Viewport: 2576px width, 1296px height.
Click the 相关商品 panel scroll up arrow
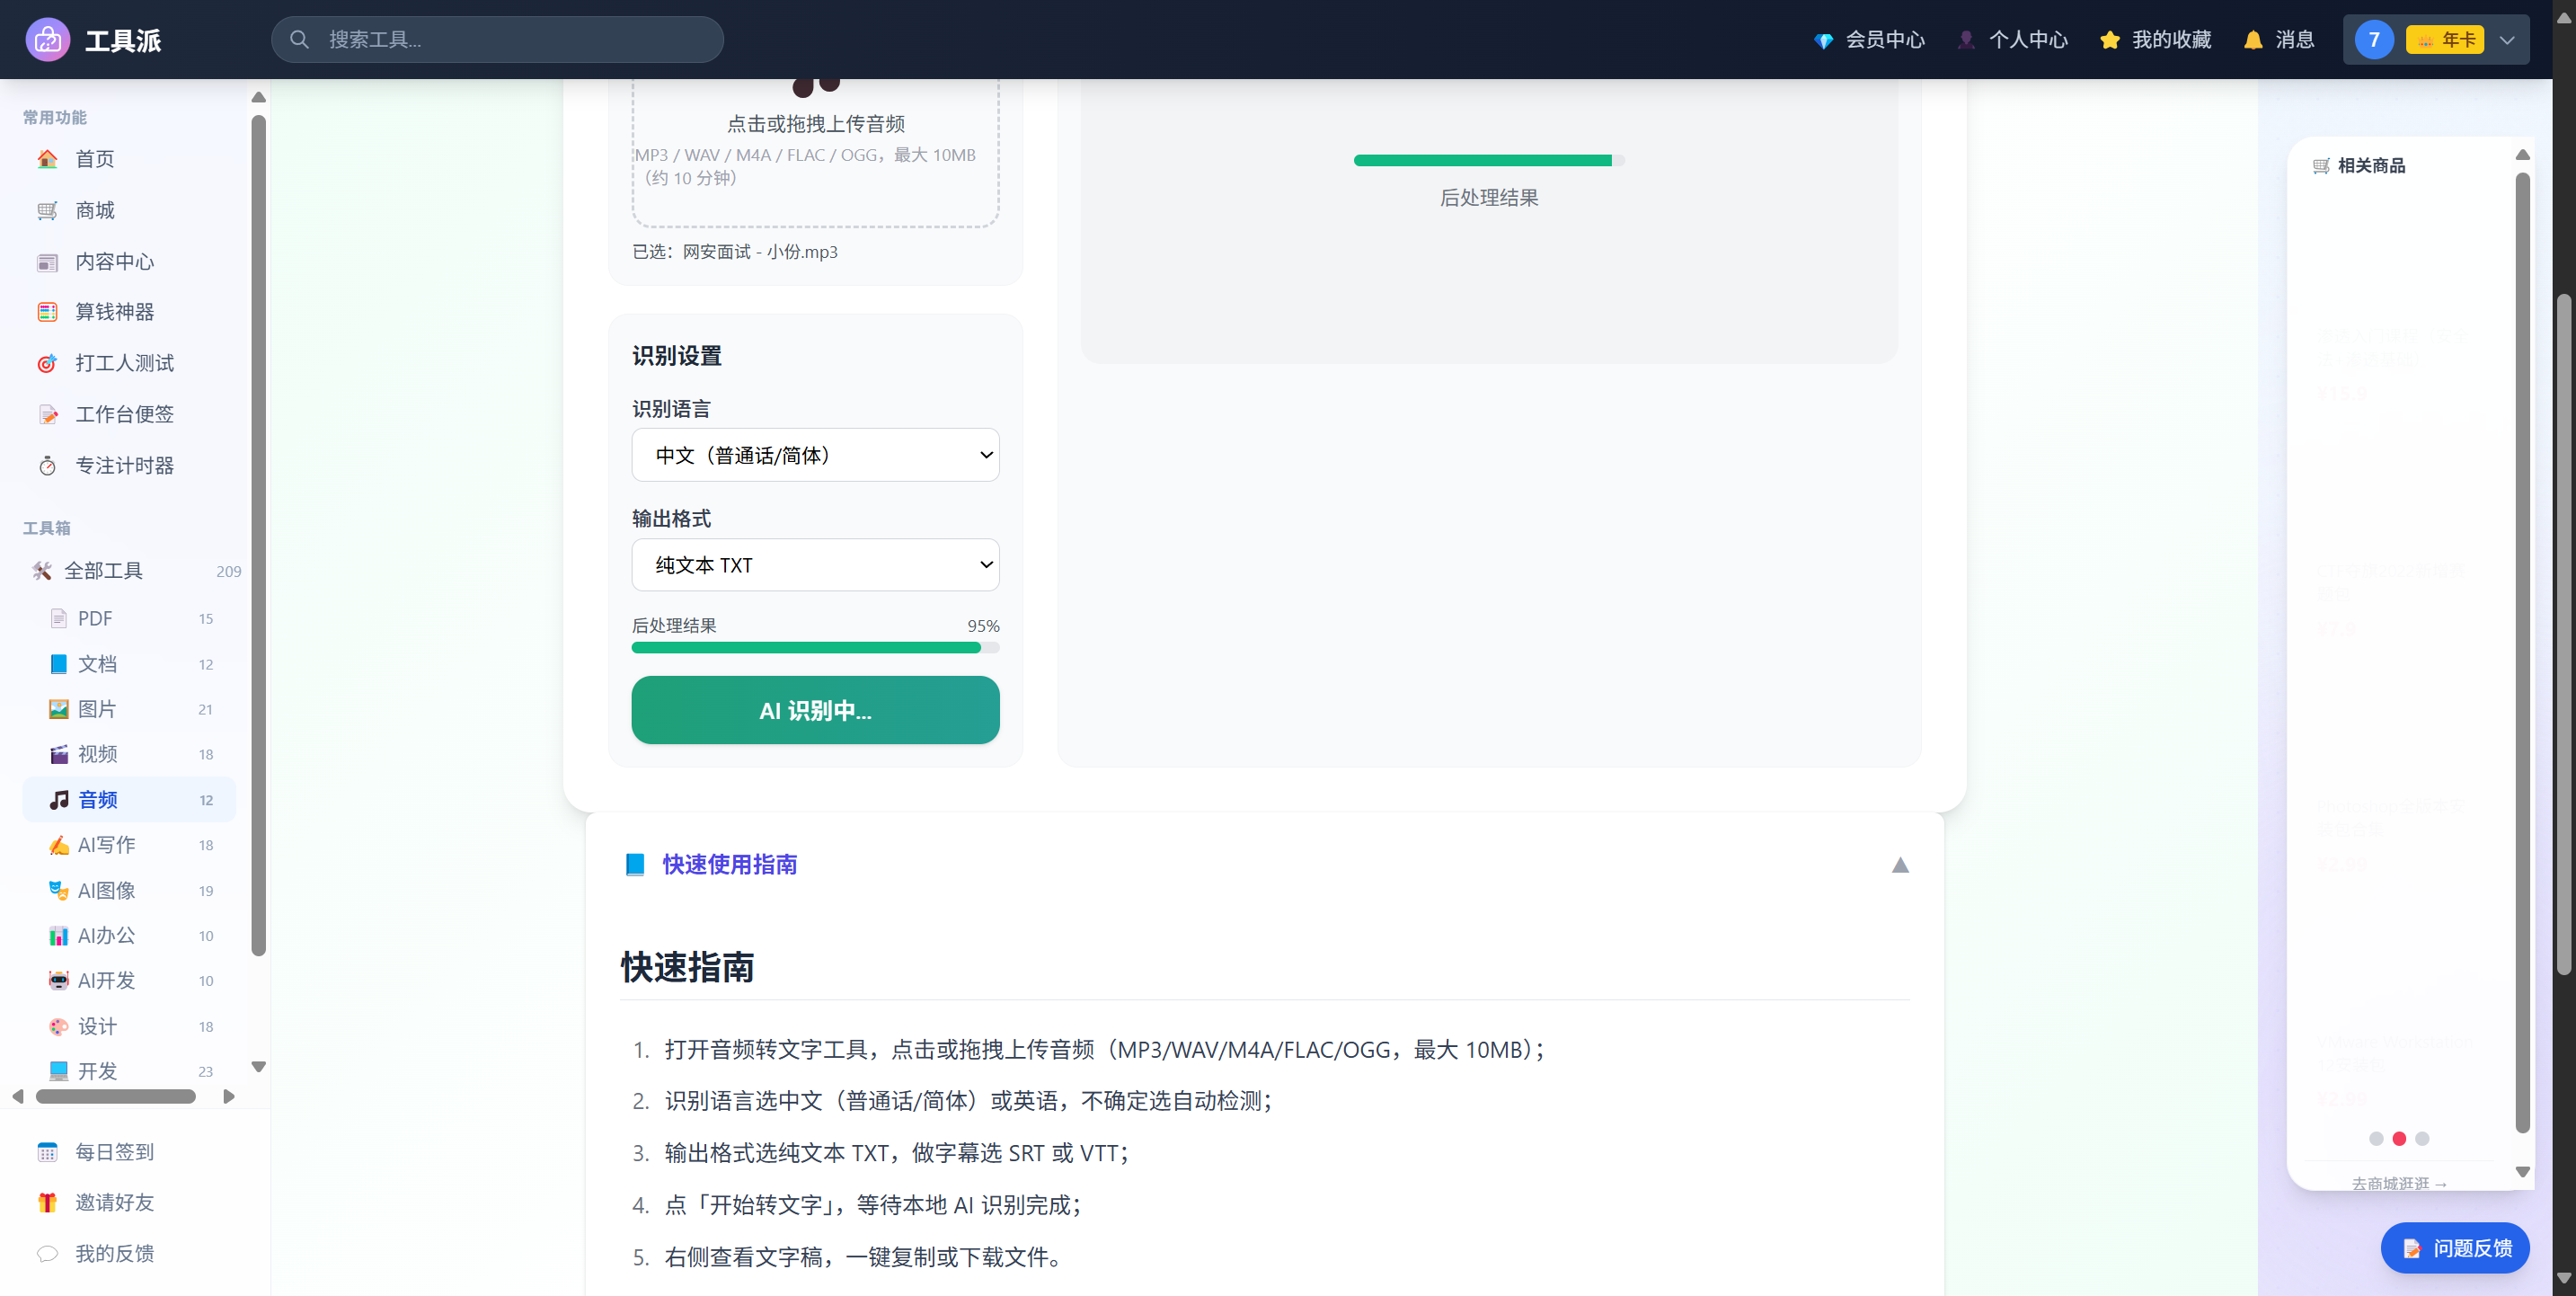click(x=2522, y=155)
